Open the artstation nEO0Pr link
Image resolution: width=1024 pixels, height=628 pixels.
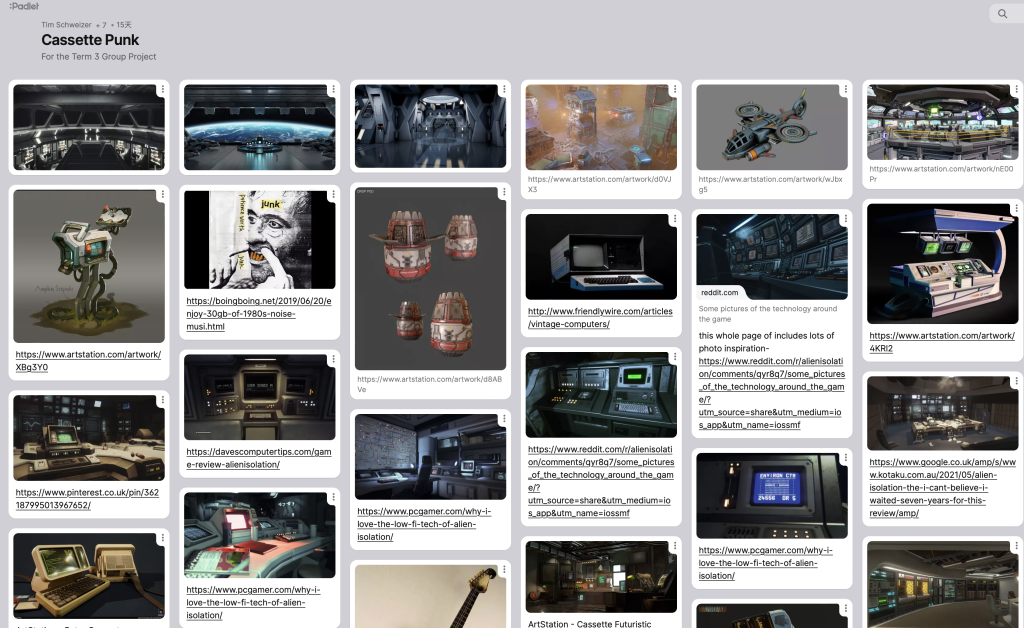pyautogui.click(x=941, y=174)
